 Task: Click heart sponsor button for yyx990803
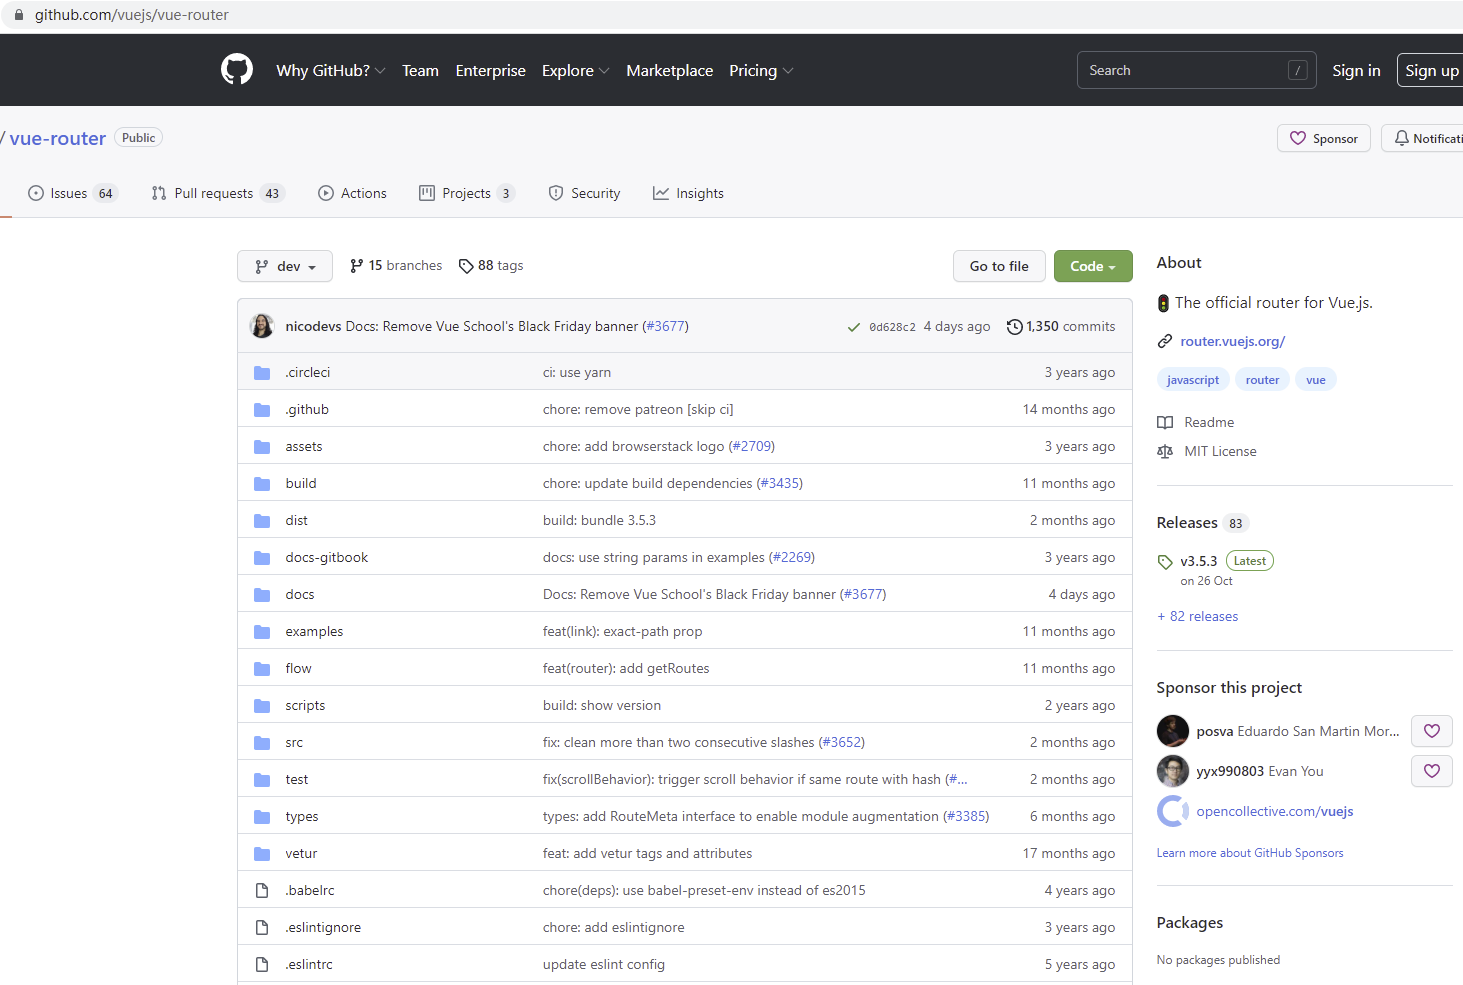(x=1432, y=771)
